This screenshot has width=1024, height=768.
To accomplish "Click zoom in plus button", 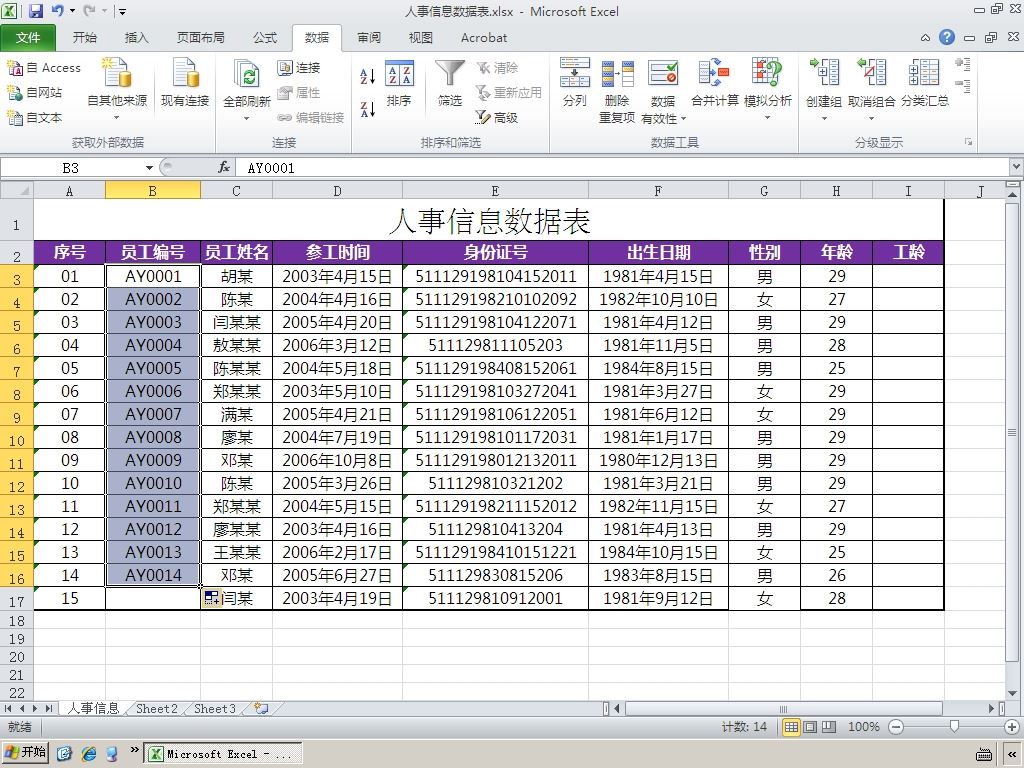I will coord(1012,727).
